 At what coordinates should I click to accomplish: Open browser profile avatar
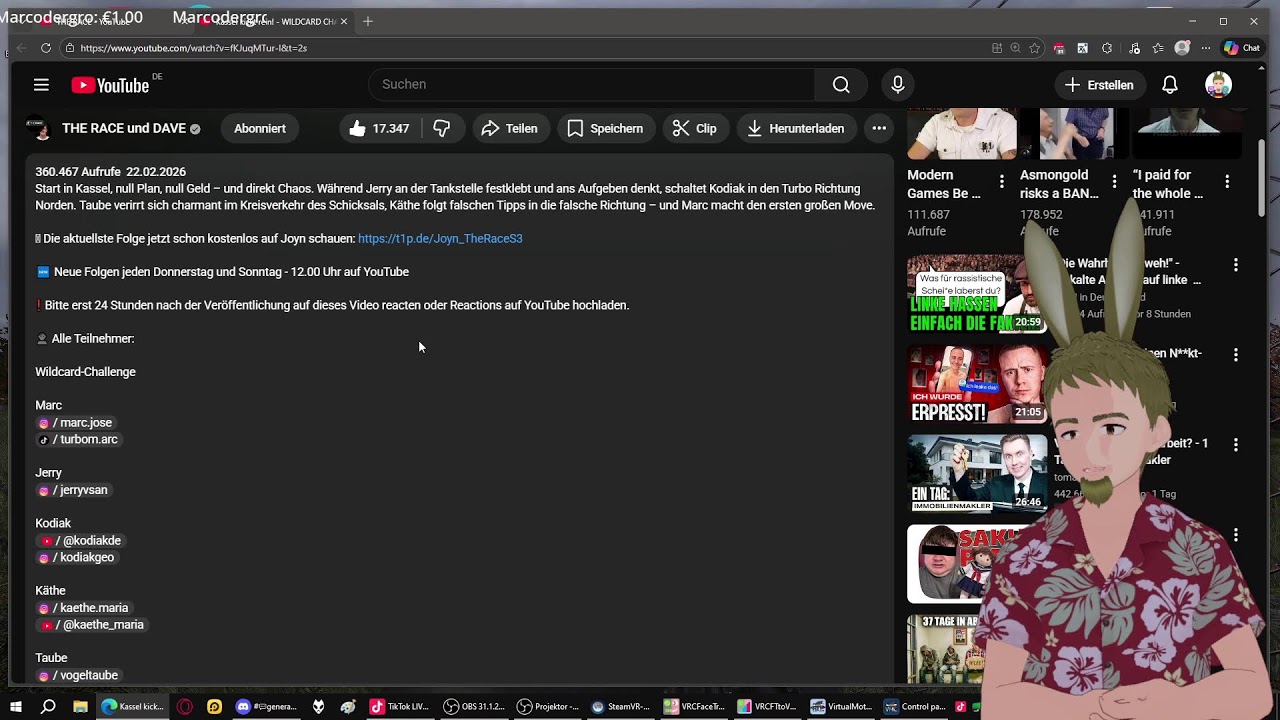click(1182, 48)
